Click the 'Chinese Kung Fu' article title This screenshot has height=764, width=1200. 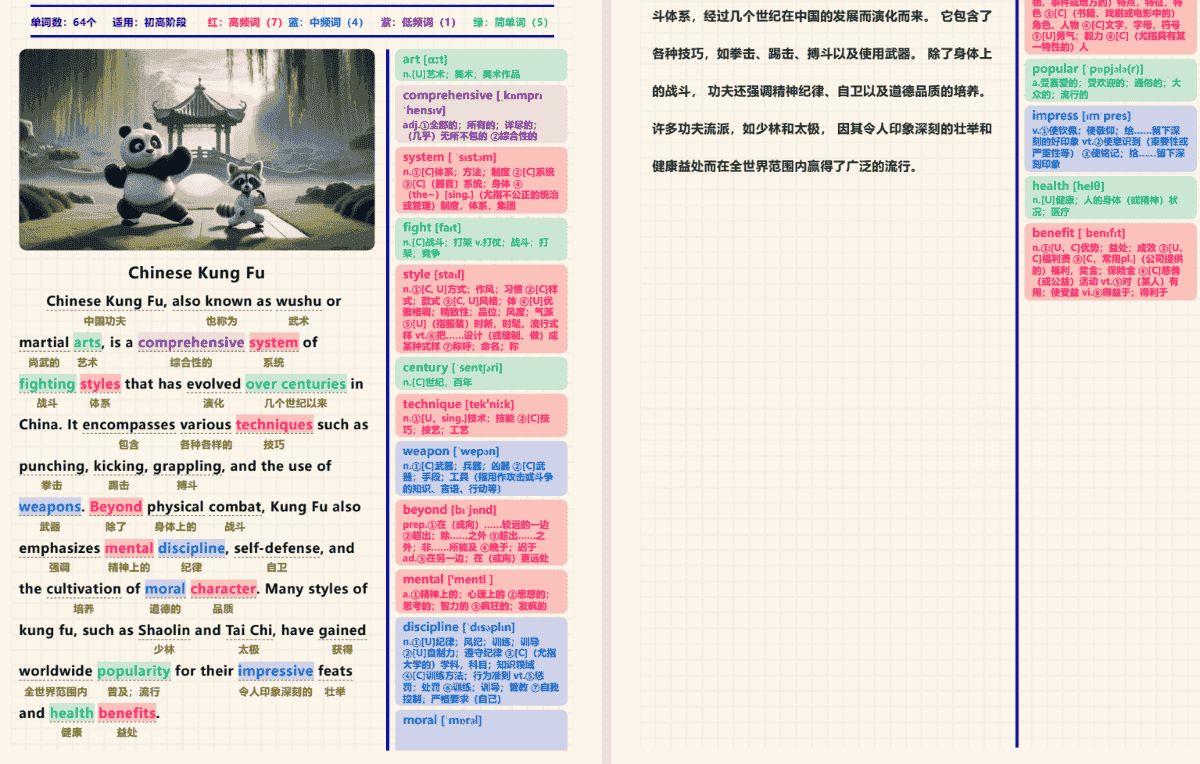point(197,273)
